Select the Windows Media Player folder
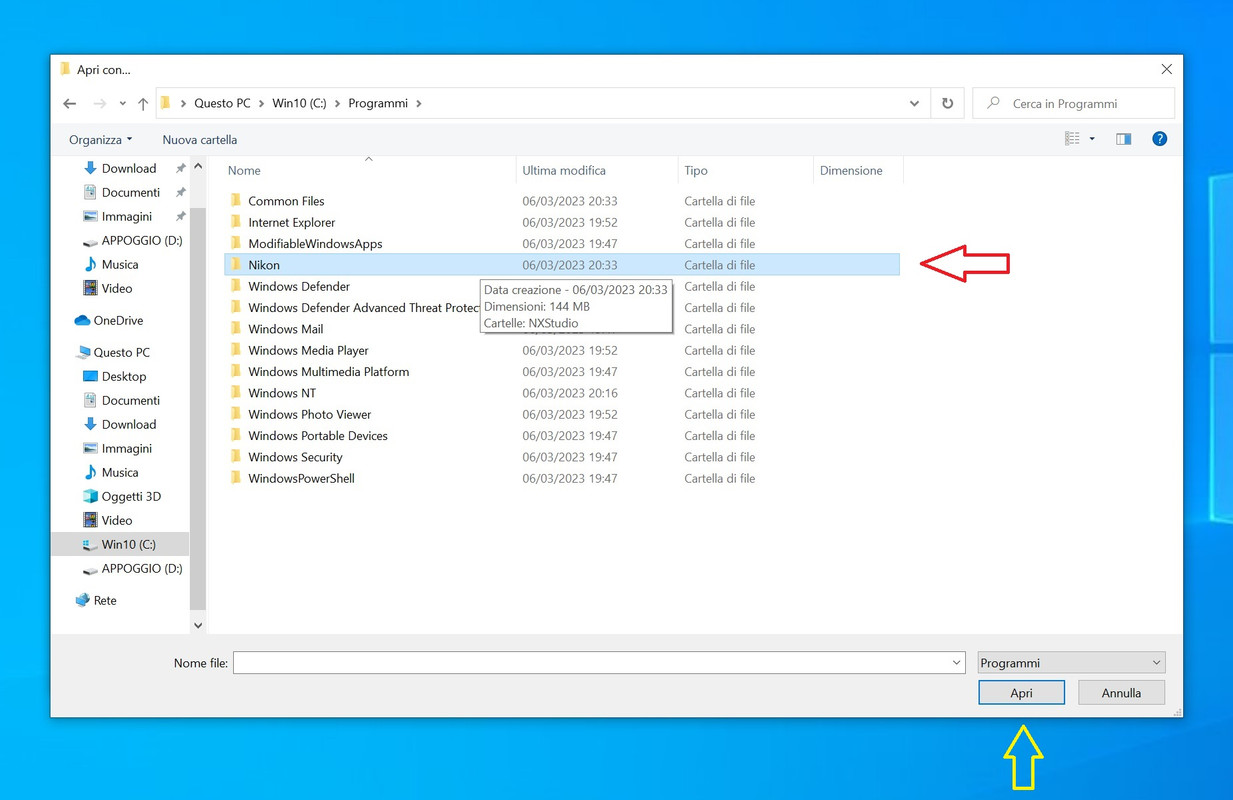The width and height of the screenshot is (1233, 800). click(x=562, y=350)
